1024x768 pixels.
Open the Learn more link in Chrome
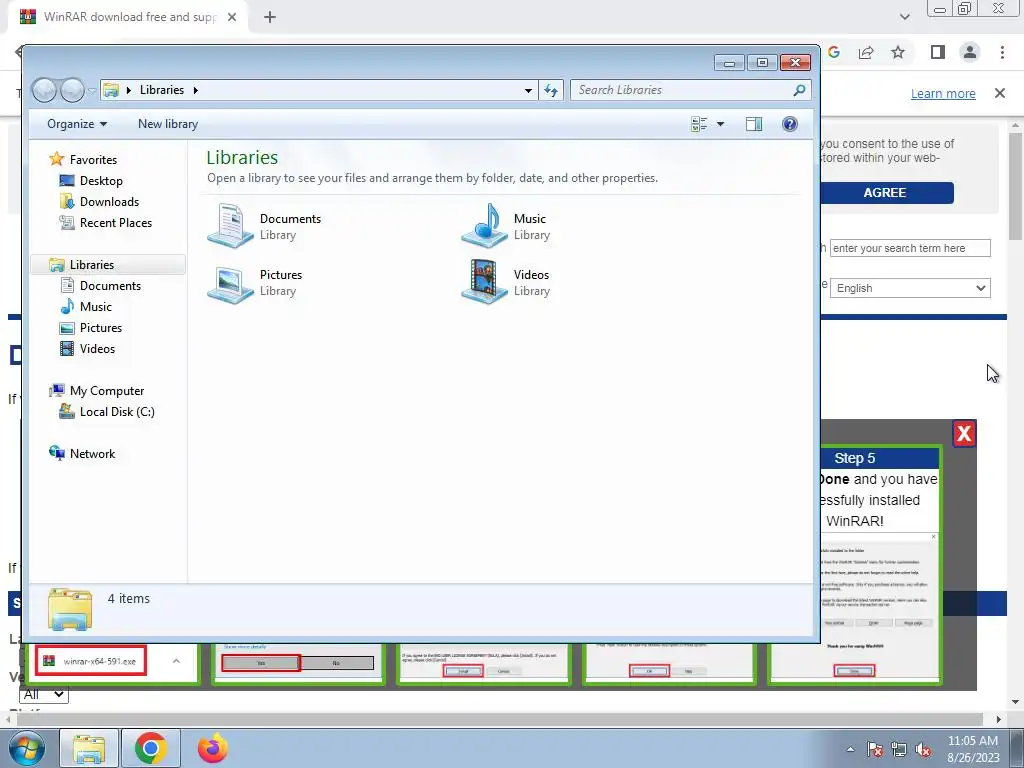943,93
